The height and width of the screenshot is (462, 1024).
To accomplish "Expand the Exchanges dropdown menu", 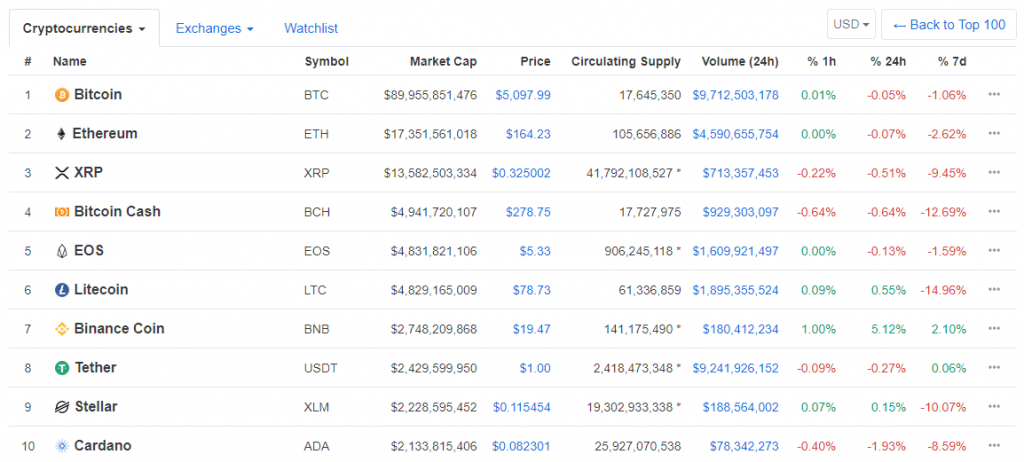I will pyautogui.click(x=214, y=28).
